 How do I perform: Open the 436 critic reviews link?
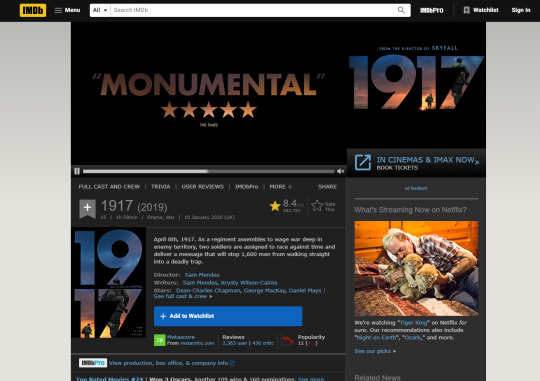pos(263,343)
